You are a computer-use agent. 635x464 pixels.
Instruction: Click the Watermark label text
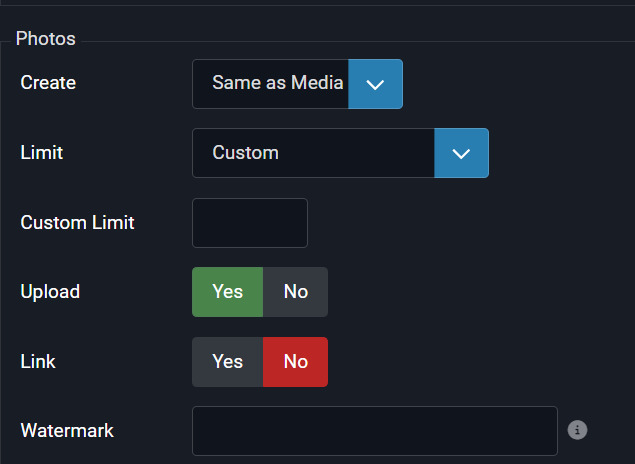pos(67,431)
